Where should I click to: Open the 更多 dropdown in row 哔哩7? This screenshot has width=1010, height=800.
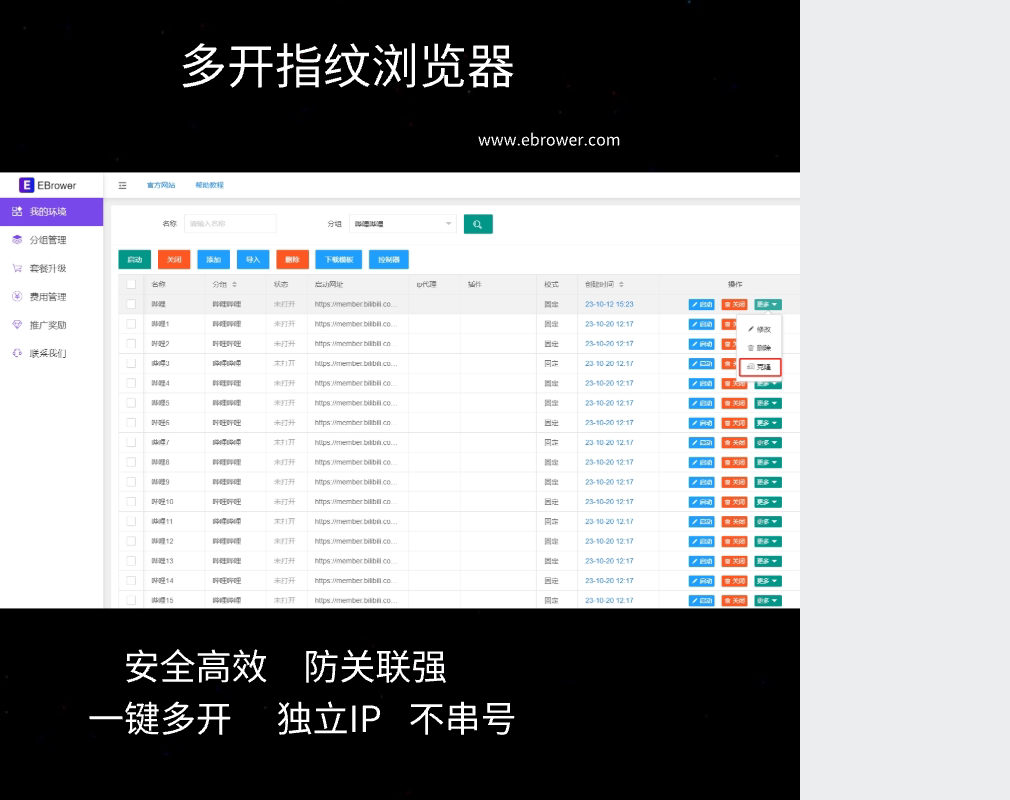pos(768,443)
